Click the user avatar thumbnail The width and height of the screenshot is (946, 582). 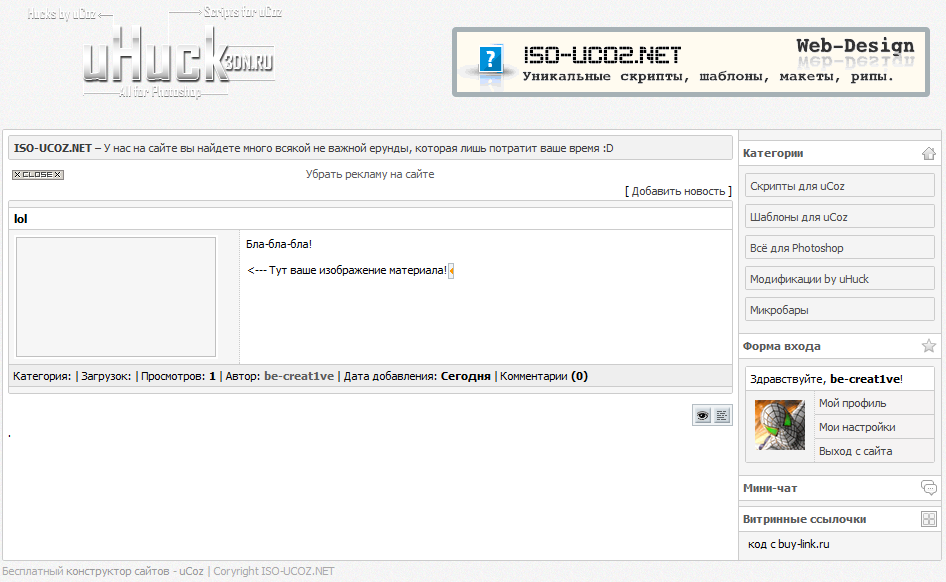(780, 425)
